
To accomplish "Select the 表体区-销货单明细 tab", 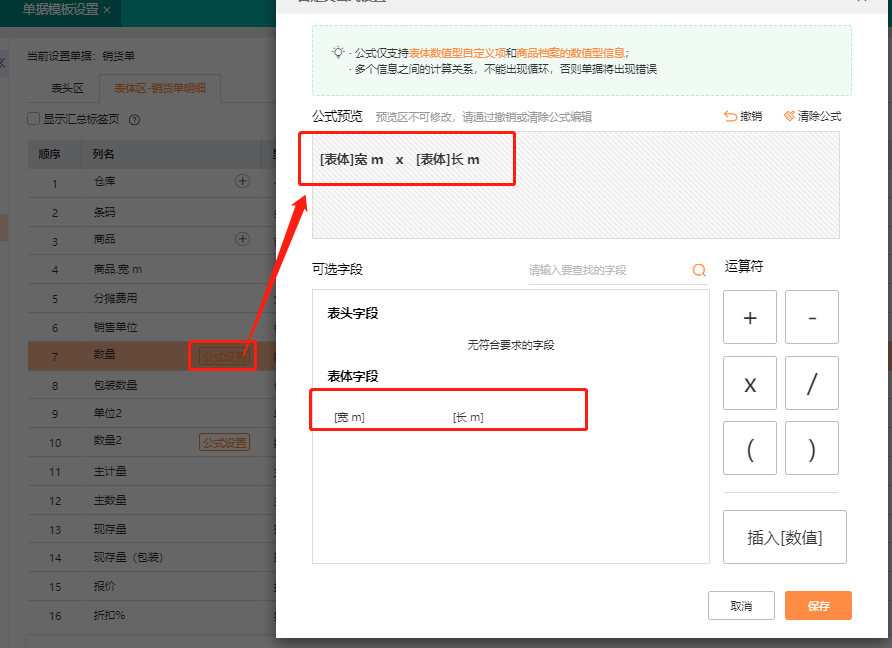I will coord(160,88).
